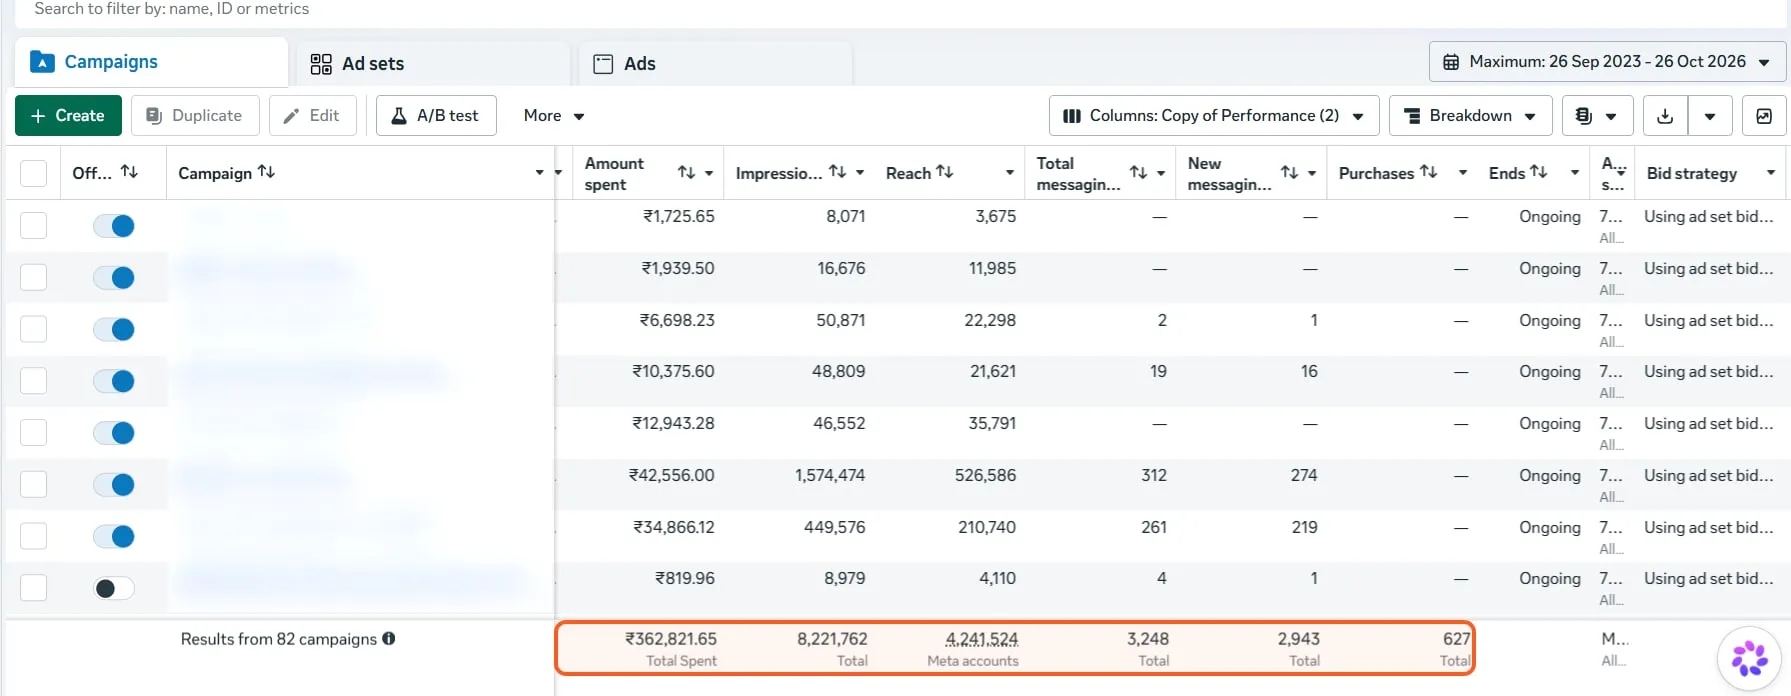The height and width of the screenshot is (696, 1791).
Task: Click Ongoing in the ₹819.96 row
Action: pyautogui.click(x=1550, y=578)
